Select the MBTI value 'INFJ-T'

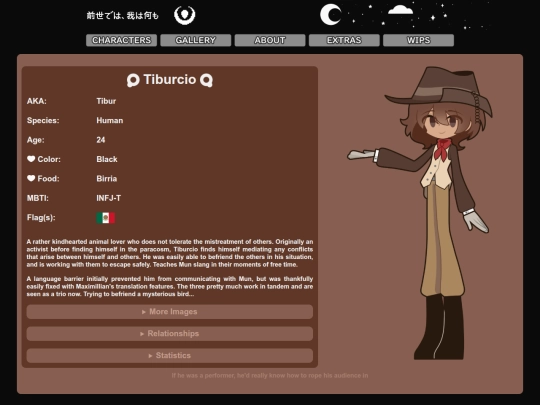point(108,198)
